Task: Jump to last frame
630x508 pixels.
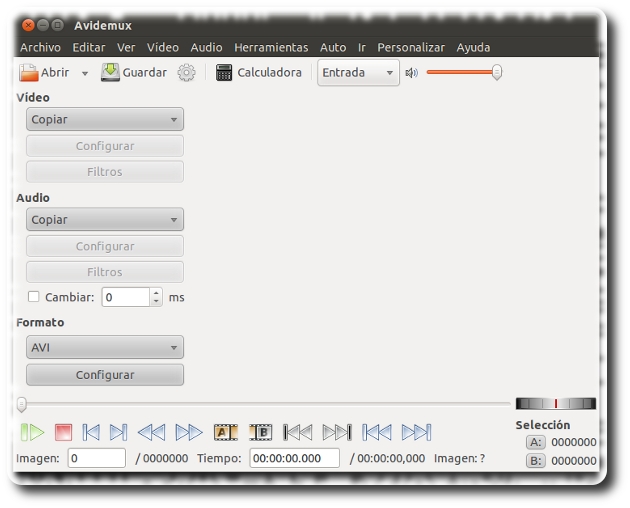Action: (416, 432)
